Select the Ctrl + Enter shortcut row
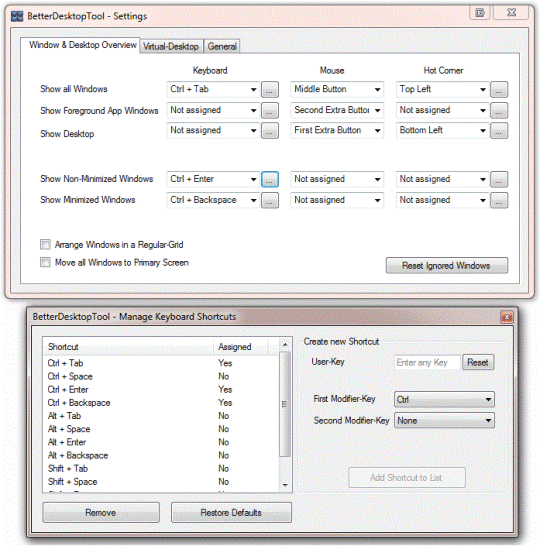Viewport: 540px width, 546px height. coord(161,390)
